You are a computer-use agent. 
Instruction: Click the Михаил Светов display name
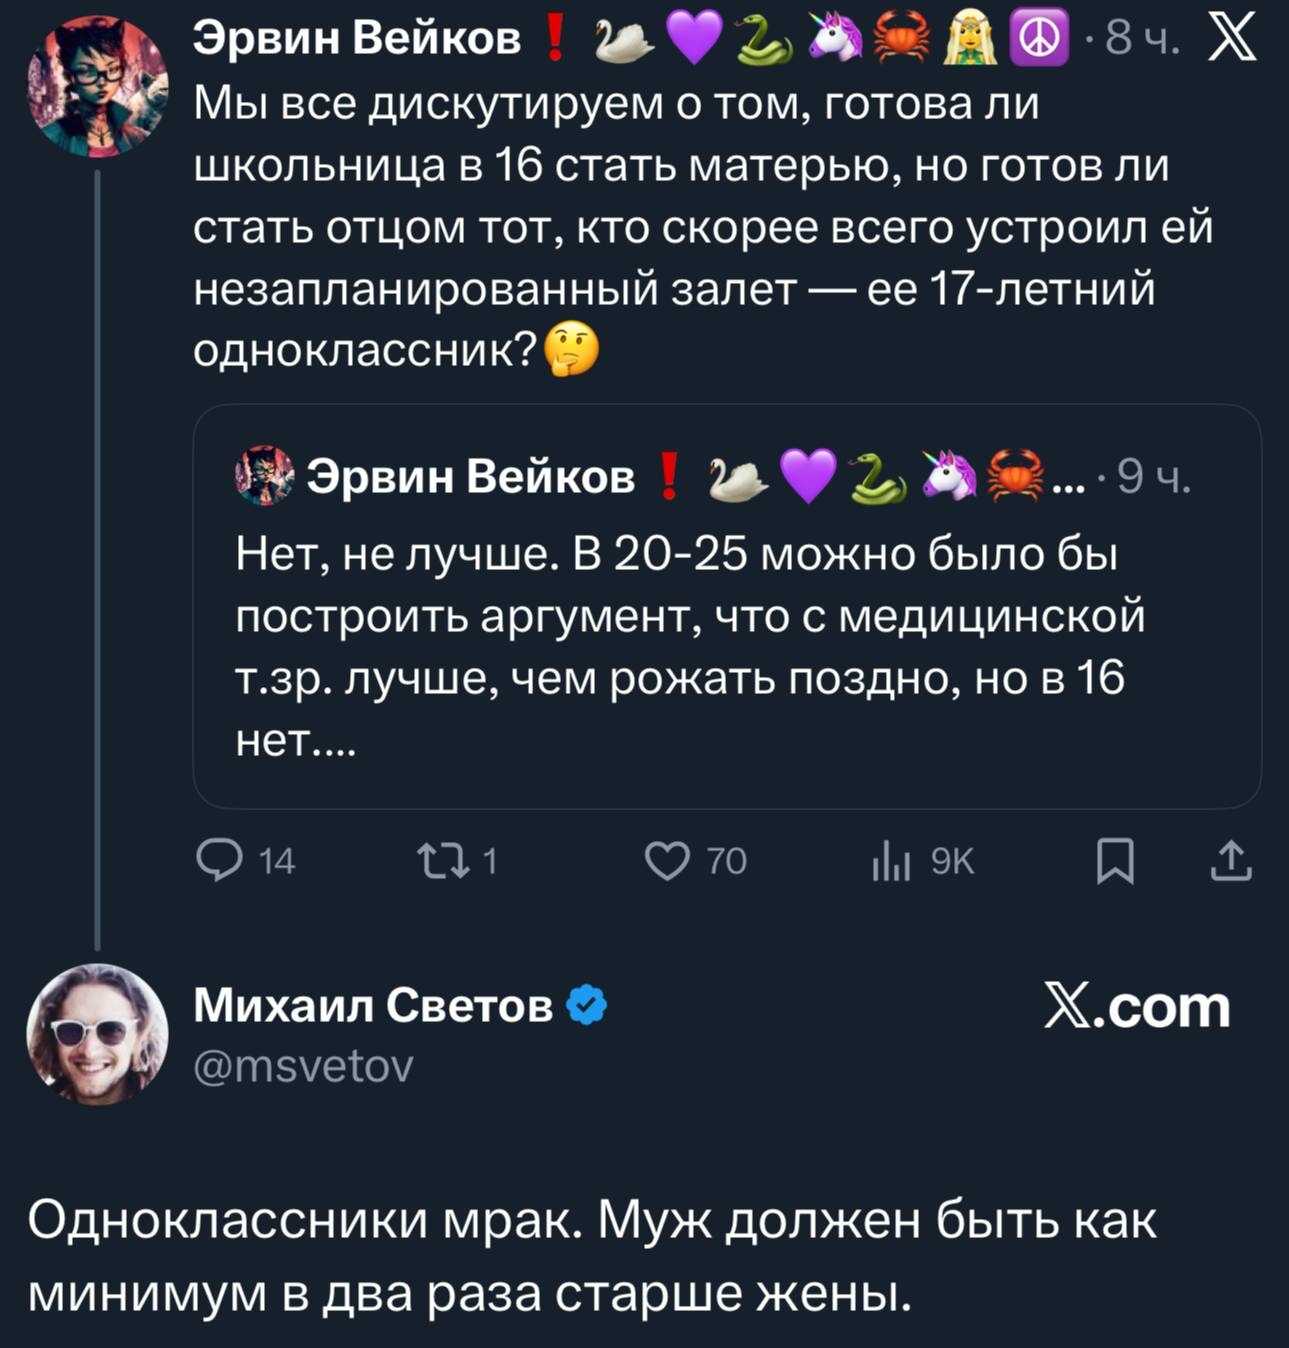(372, 1005)
